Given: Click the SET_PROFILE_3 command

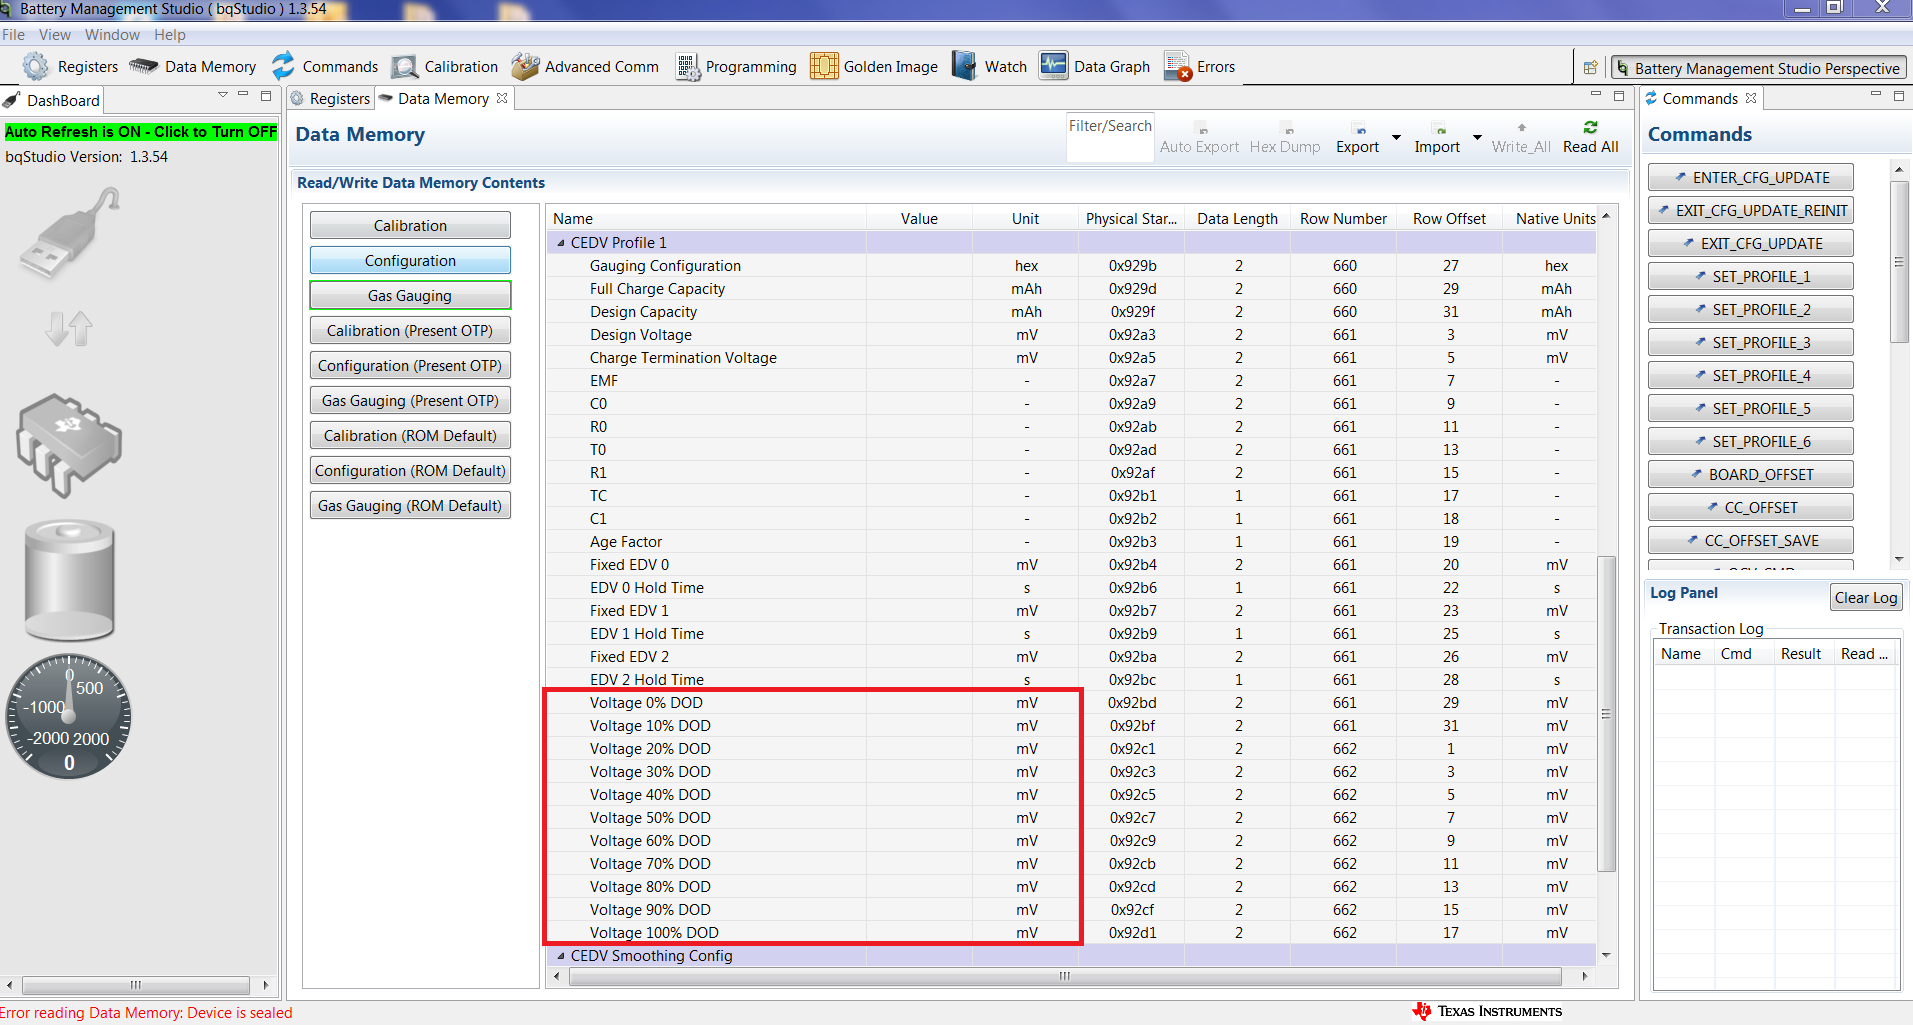Looking at the screenshot, I should [1751, 342].
